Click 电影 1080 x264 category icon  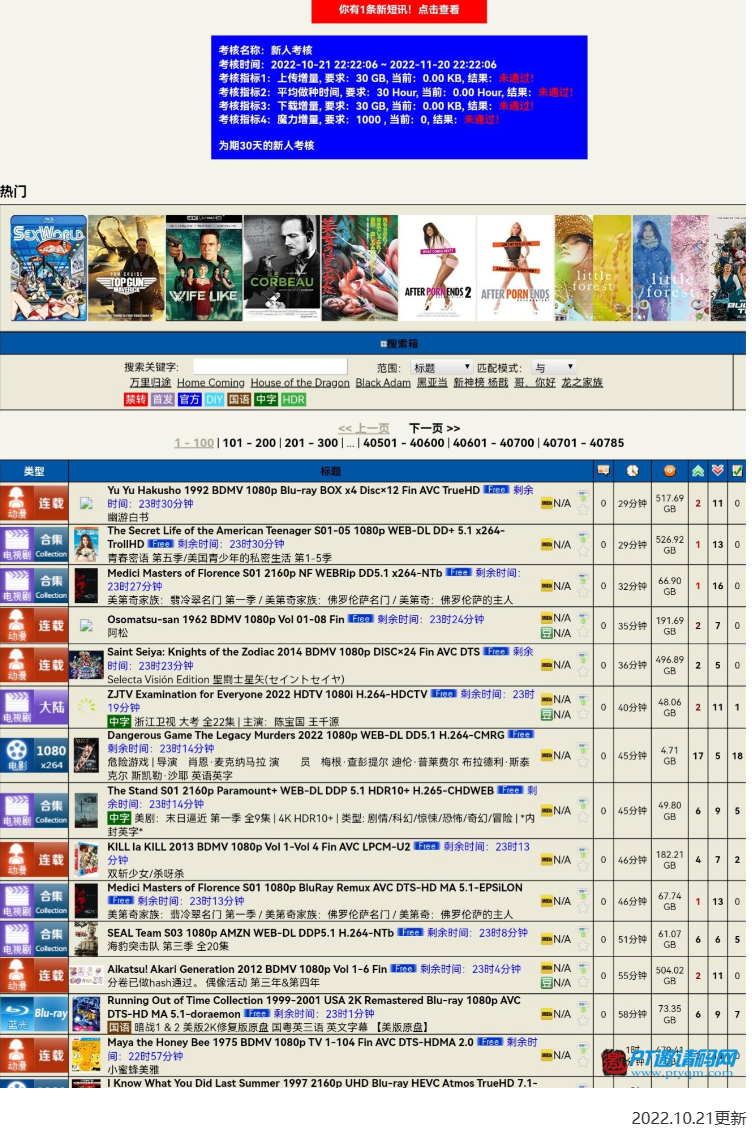(x=34, y=755)
